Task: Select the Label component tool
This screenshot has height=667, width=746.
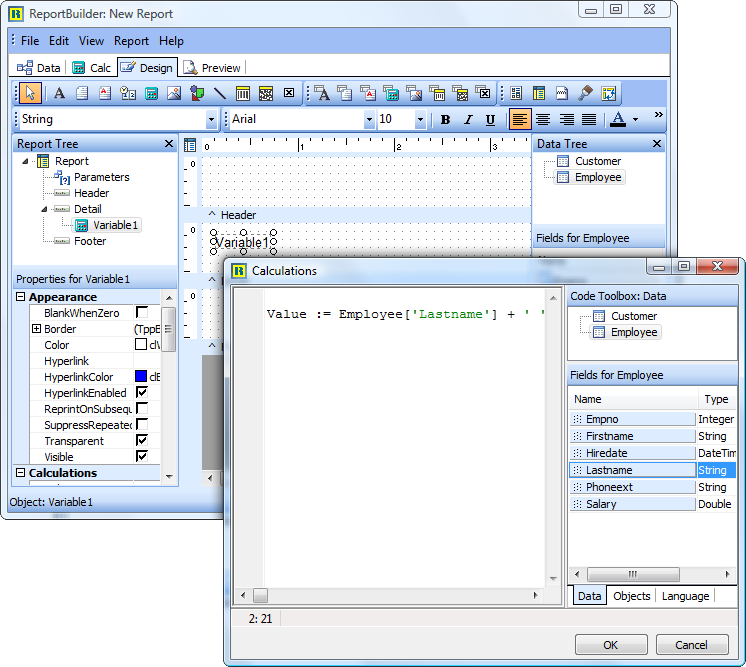Action: (59, 93)
